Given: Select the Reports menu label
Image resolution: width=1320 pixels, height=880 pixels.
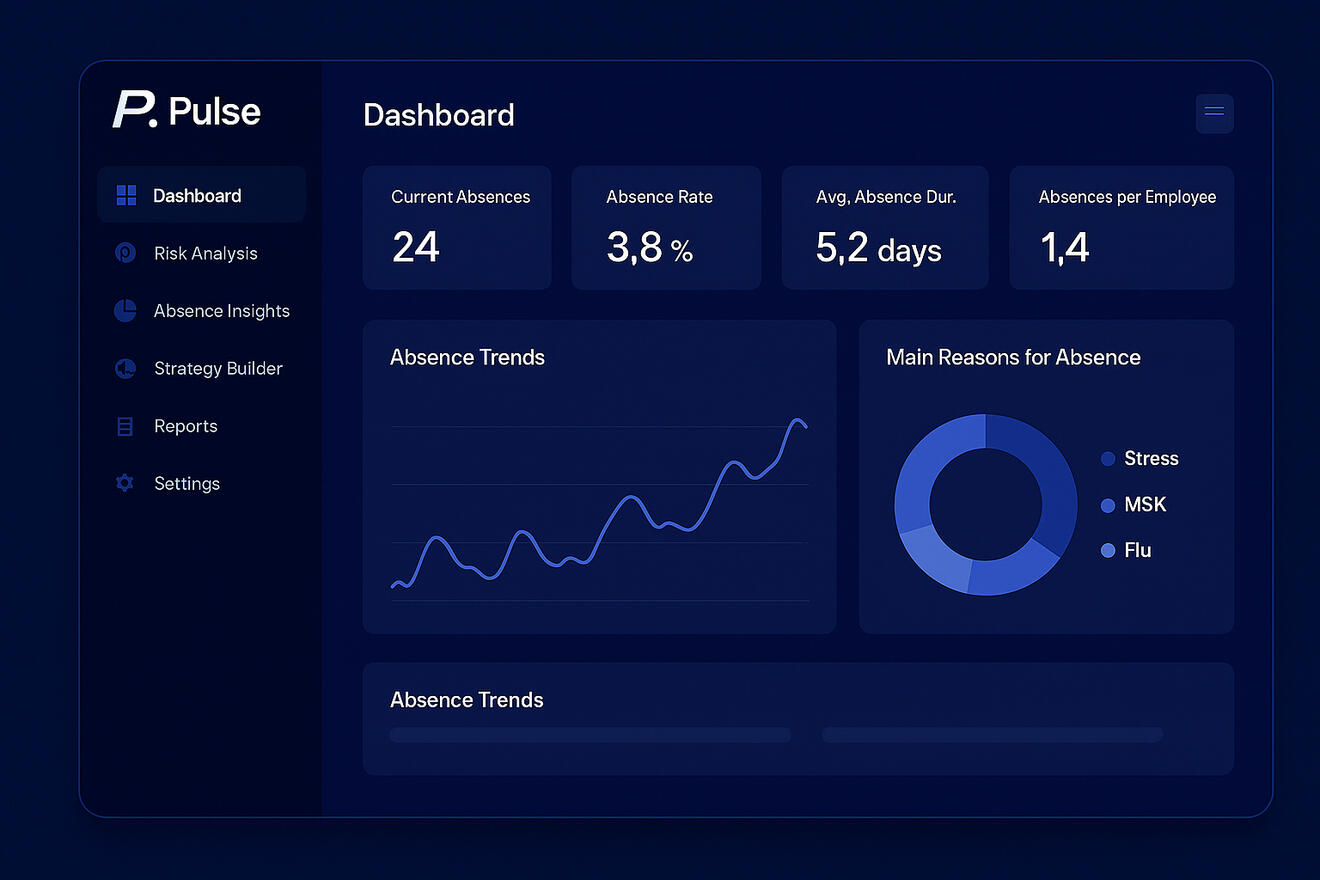Looking at the screenshot, I should (185, 427).
